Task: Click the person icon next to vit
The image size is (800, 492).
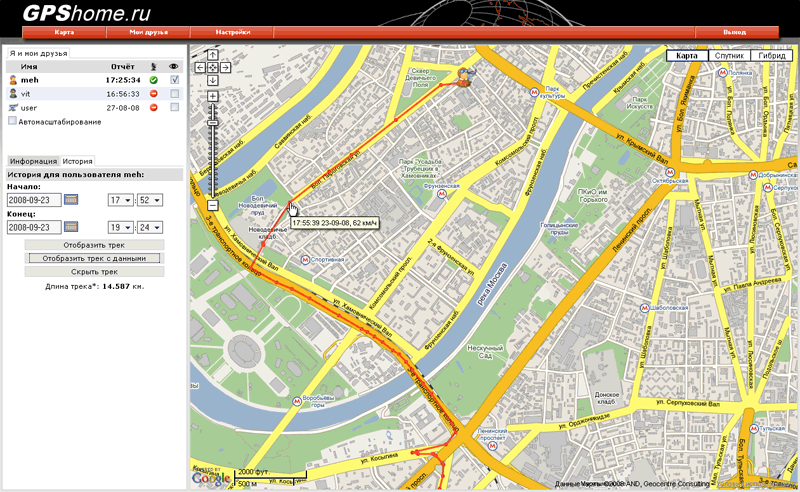Action: tap(13, 94)
